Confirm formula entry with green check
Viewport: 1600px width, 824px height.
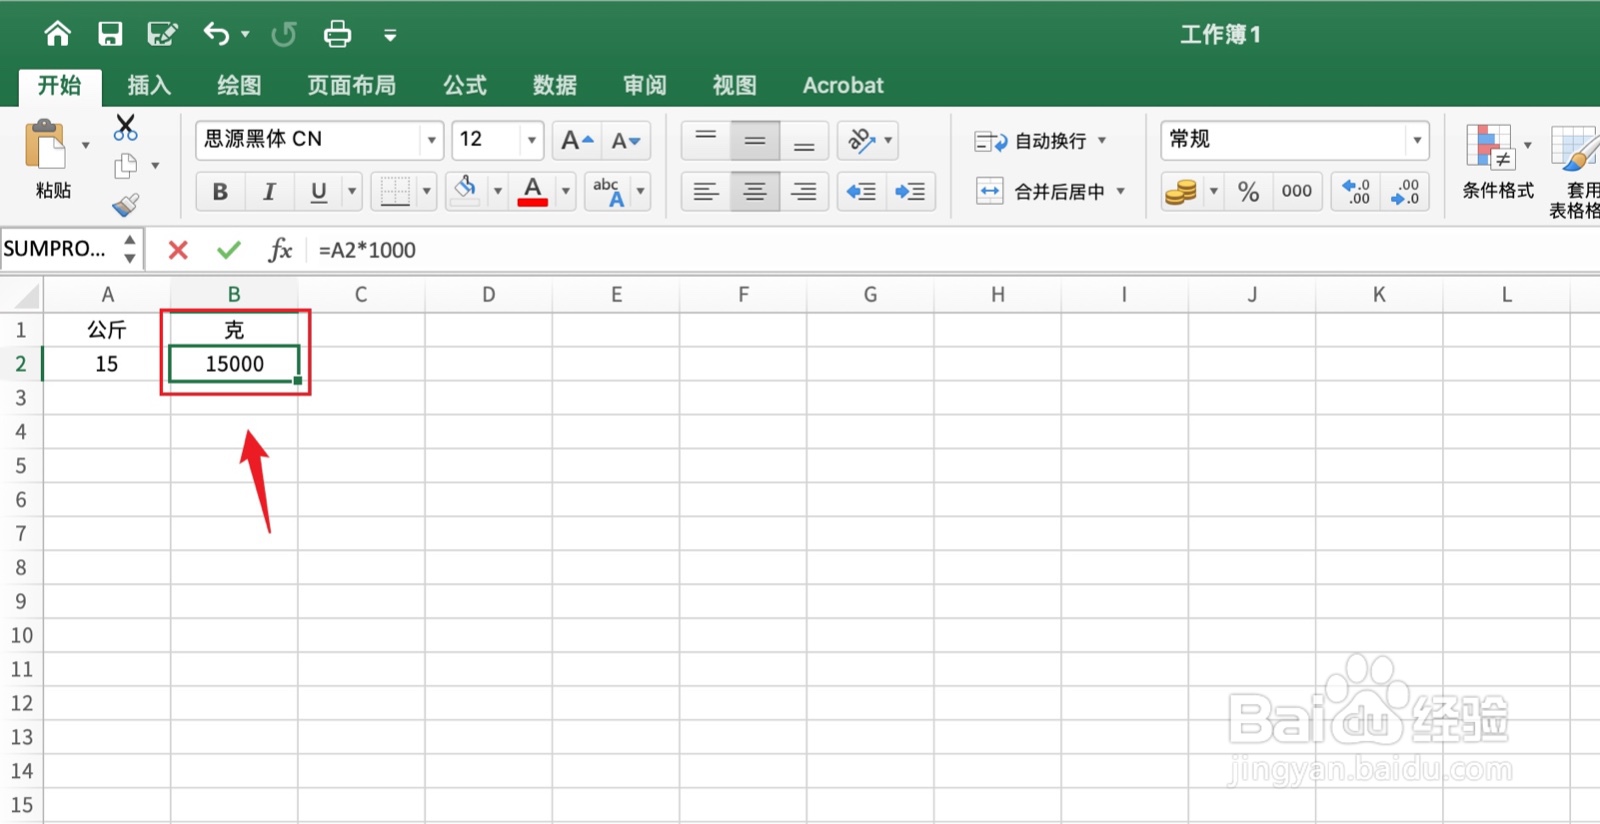click(229, 249)
